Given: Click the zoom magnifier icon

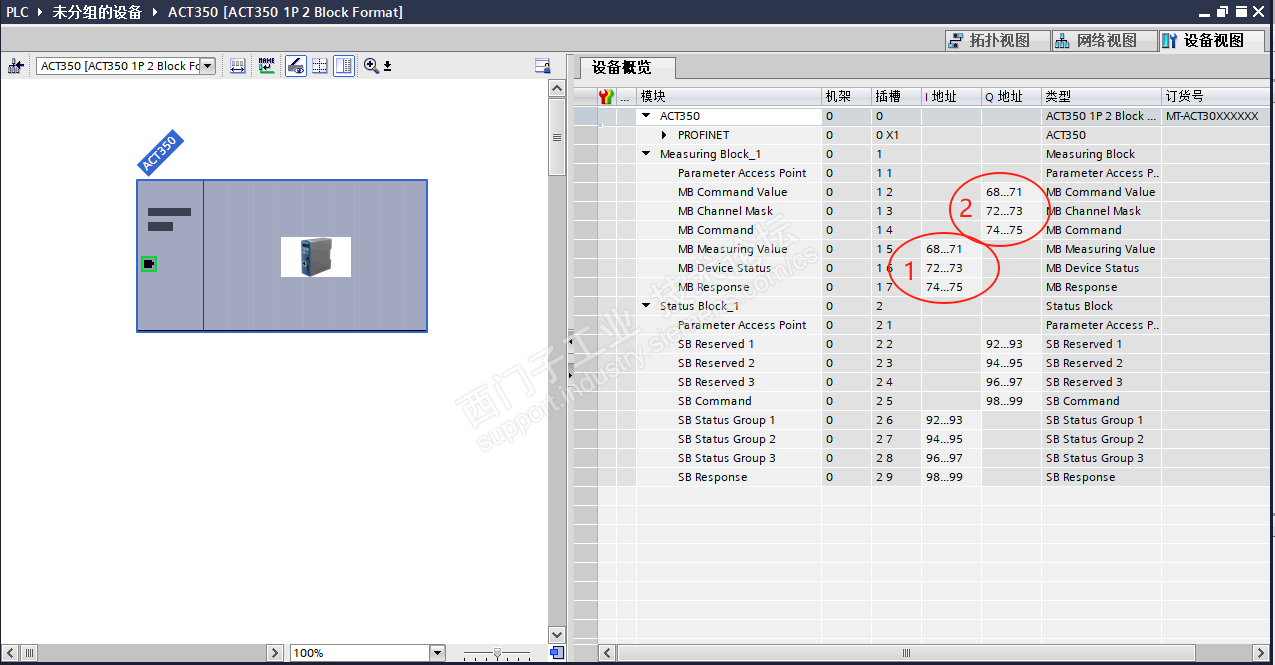Looking at the screenshot, I should pyautogui.click(x=371, y=66).
